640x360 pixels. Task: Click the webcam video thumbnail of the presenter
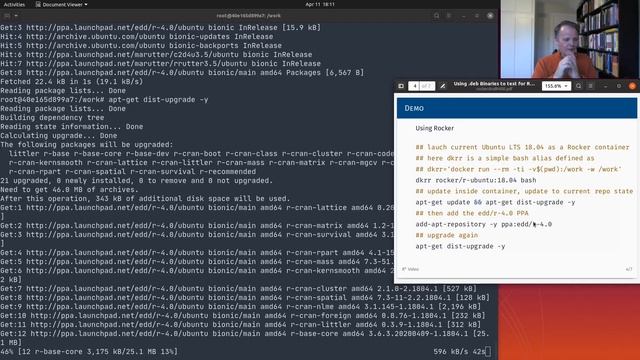[570, 39]
